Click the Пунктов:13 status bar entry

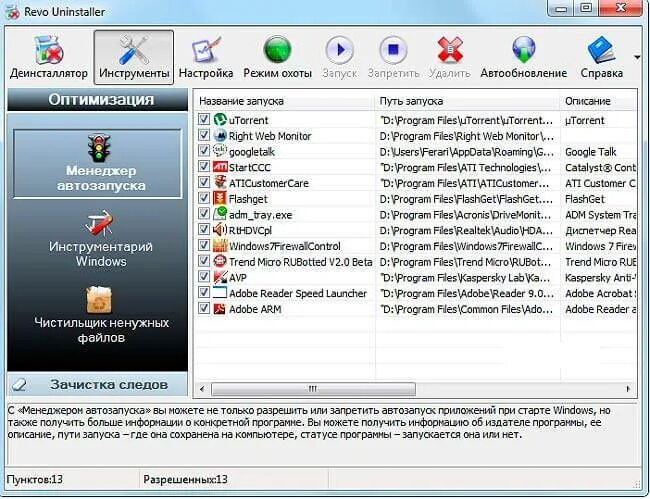[34, 480]
